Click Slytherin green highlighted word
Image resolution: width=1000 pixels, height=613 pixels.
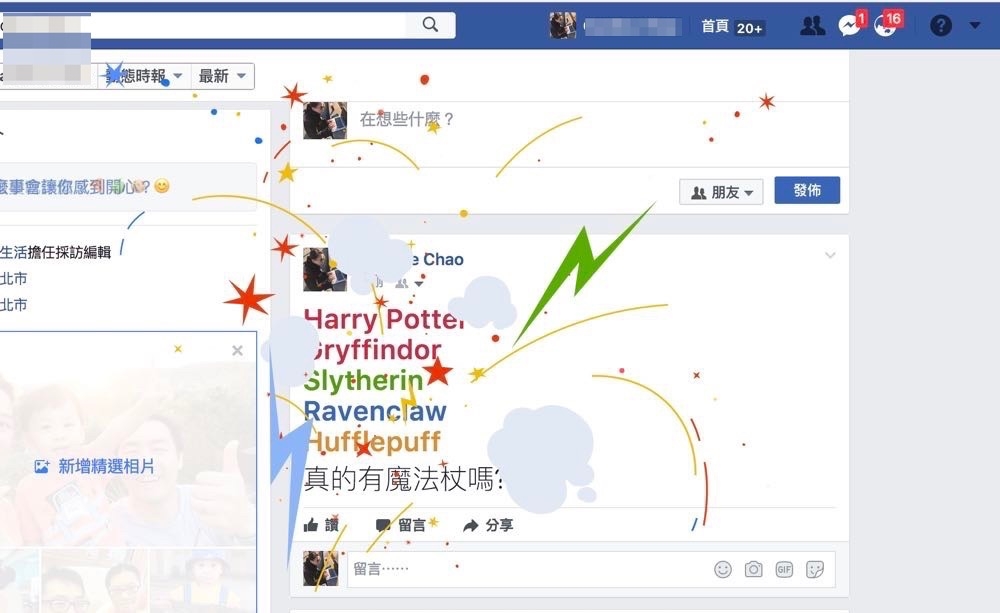(364, 381)
